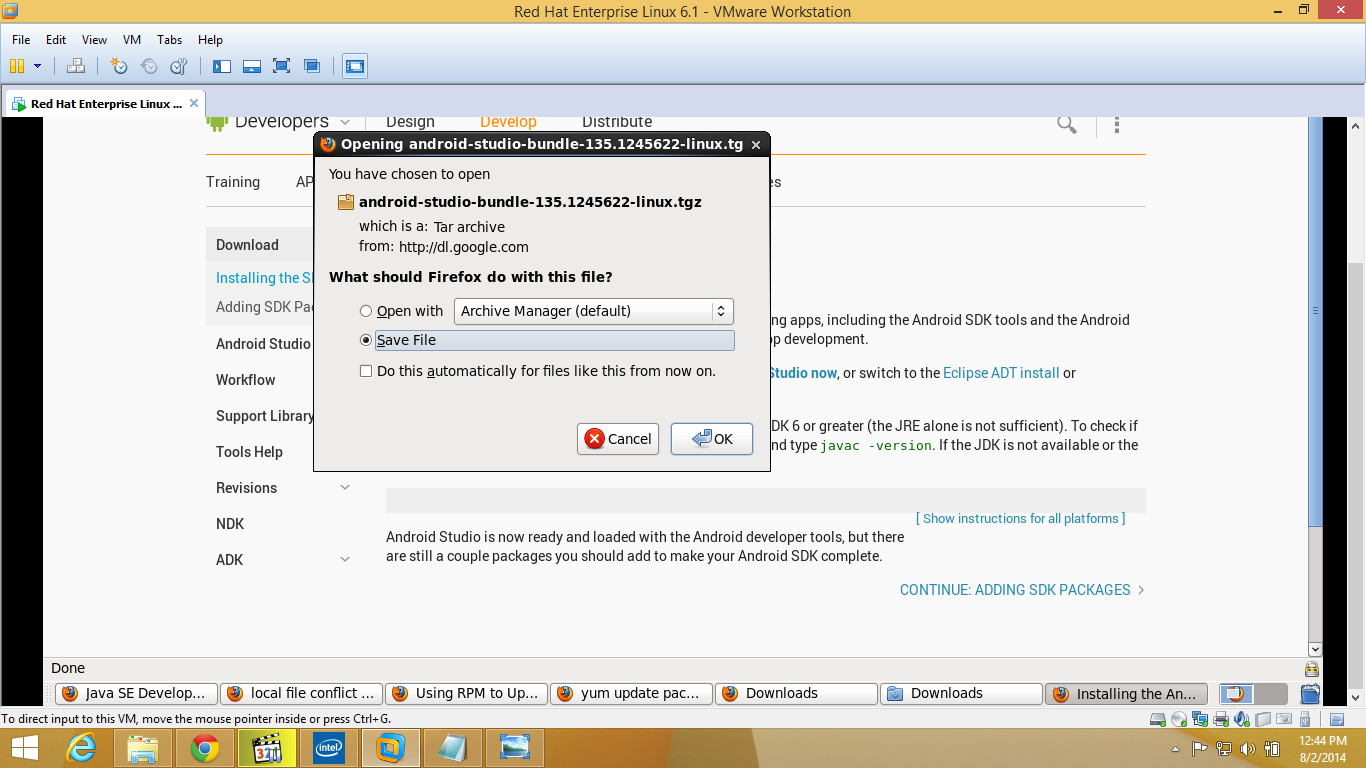This screenshot has width=1366, height=768.
Task: Open NDK in the left sidebar
Action: (x=230, y=524)
